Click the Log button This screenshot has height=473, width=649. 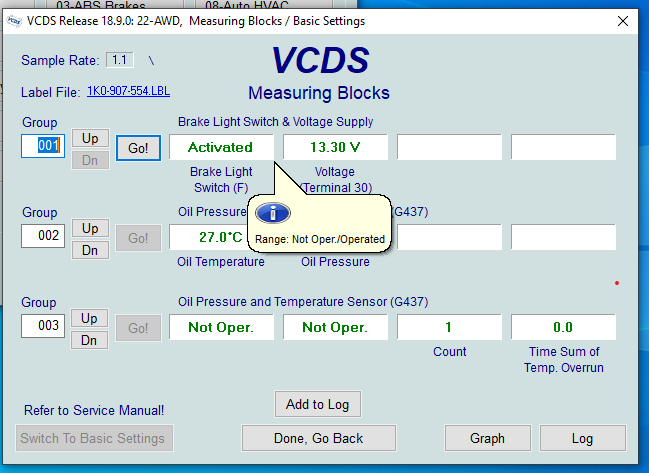(582, 438)
